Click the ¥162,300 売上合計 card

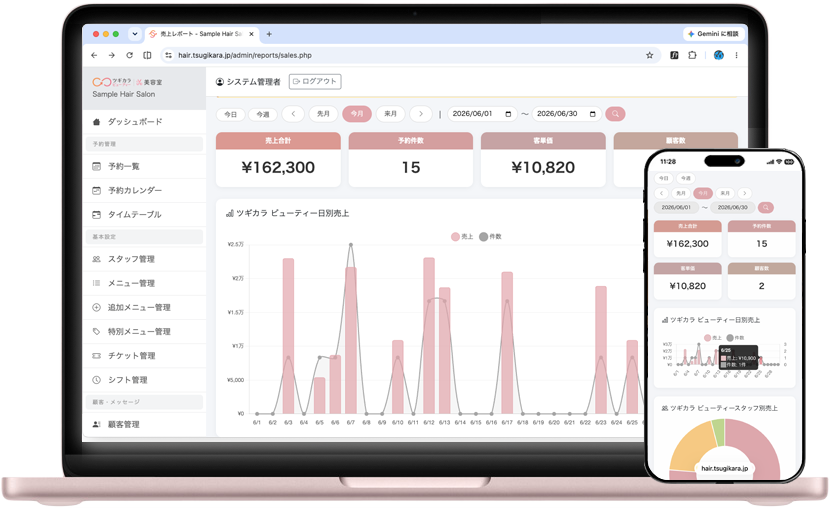click(x=278, y=159)
